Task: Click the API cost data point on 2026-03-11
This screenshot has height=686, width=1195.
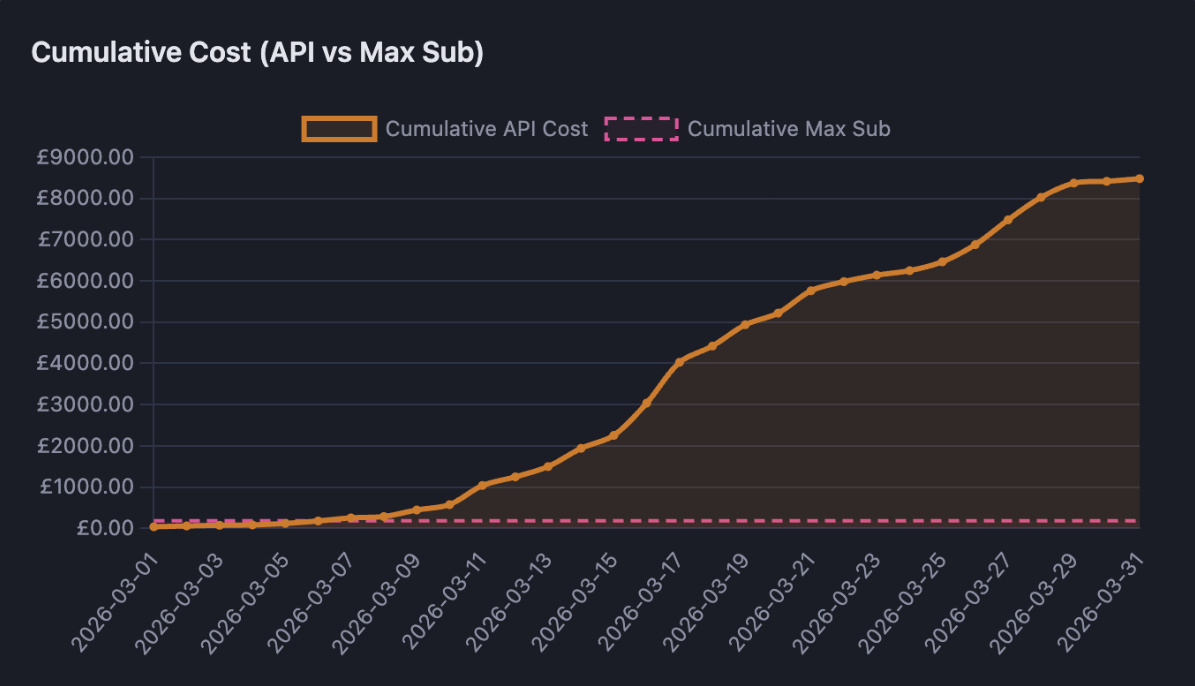Action: tap(482, 485)
